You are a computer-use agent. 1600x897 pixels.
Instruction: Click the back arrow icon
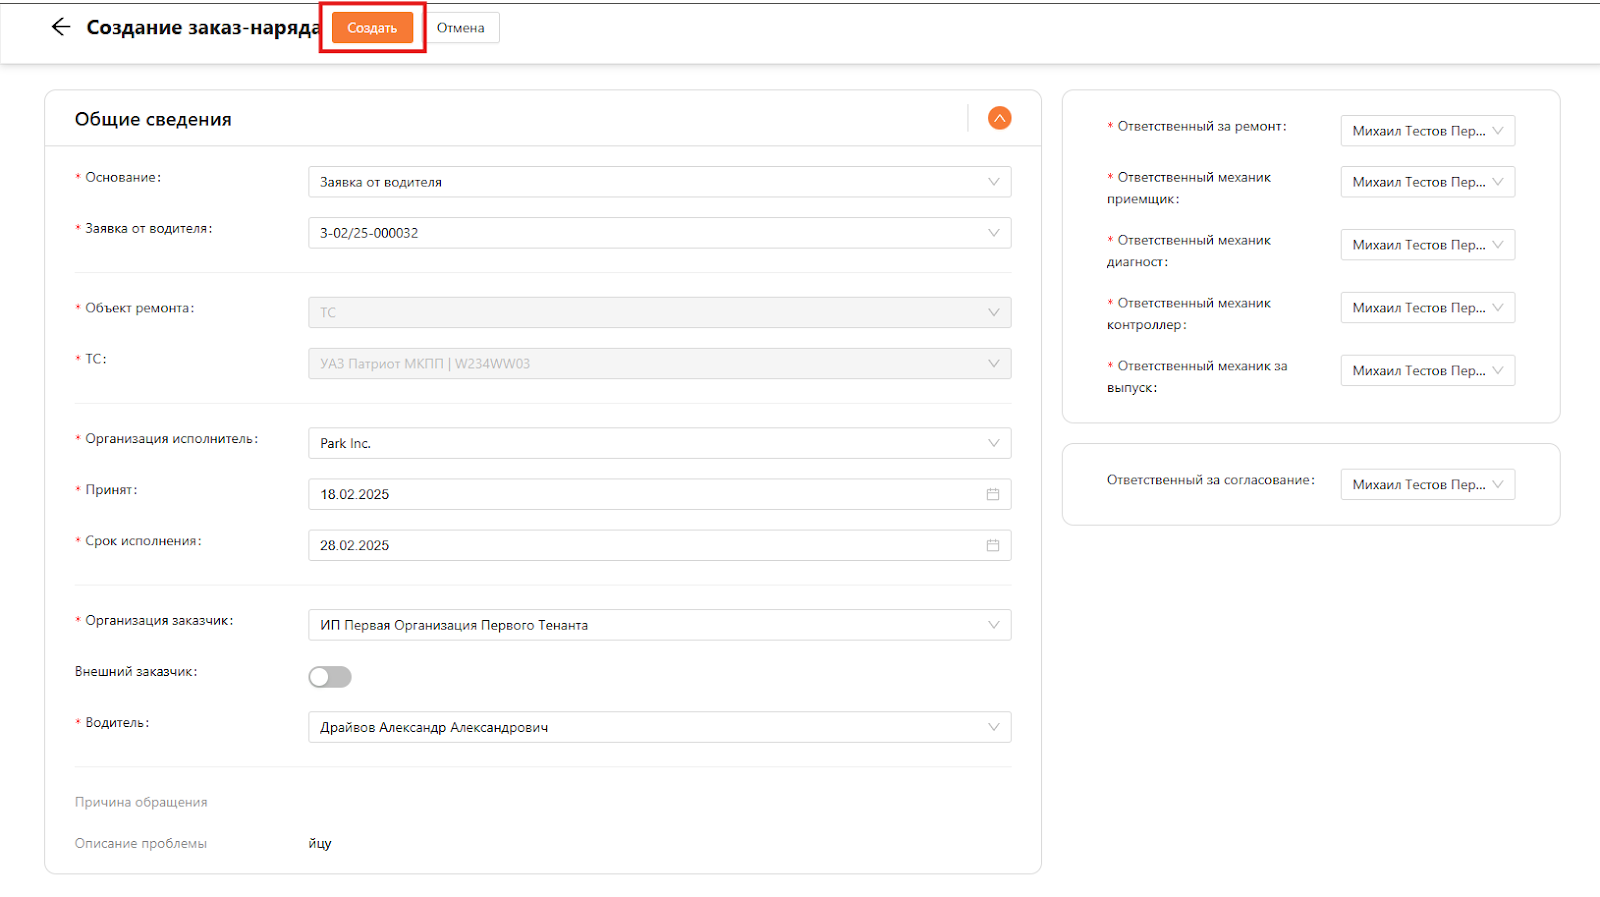click(61, 27)
